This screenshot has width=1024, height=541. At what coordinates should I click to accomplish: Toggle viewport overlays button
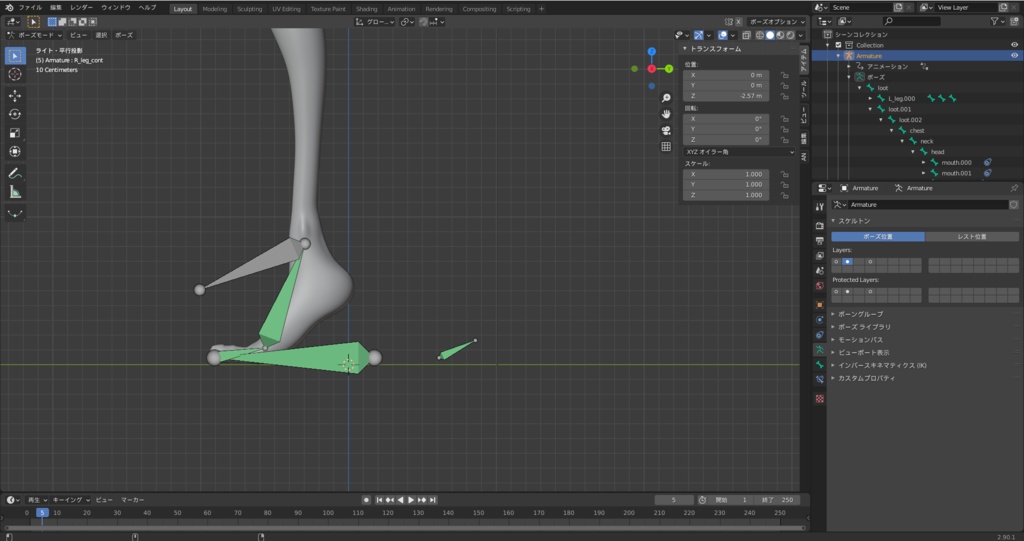pyautogui.click(x=723, y=35)
